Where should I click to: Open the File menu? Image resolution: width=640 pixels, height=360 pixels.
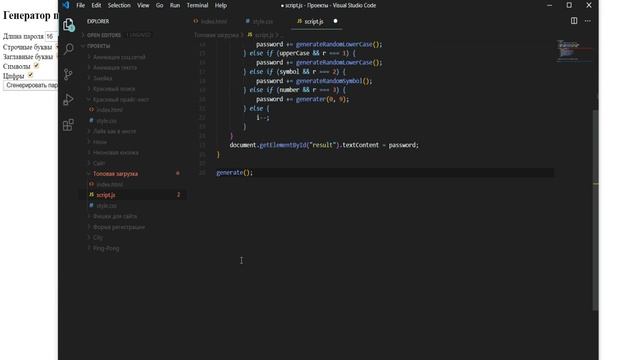tap(81, 5)
